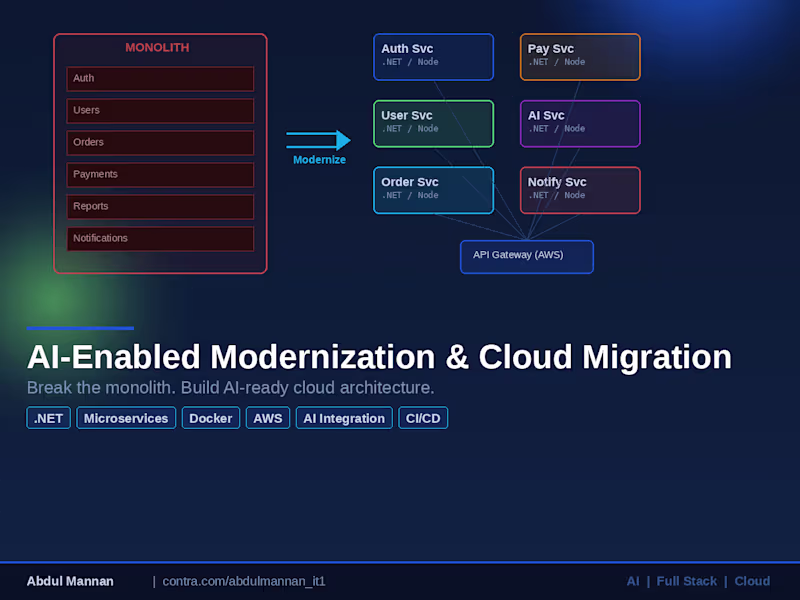The height and width of the screenshot is (600, 800).
Task: Select the Payments row in the monolith
Action: (160, 174)
